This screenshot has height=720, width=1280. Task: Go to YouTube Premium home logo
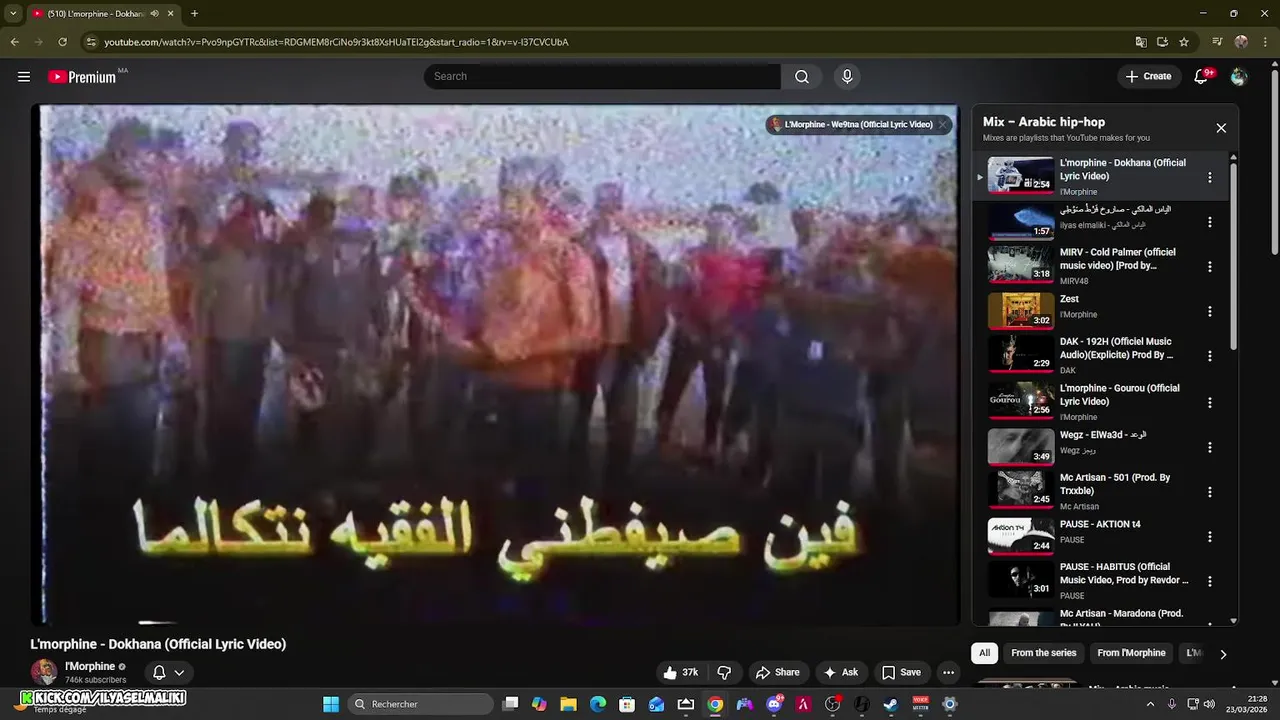pos(83,77)
